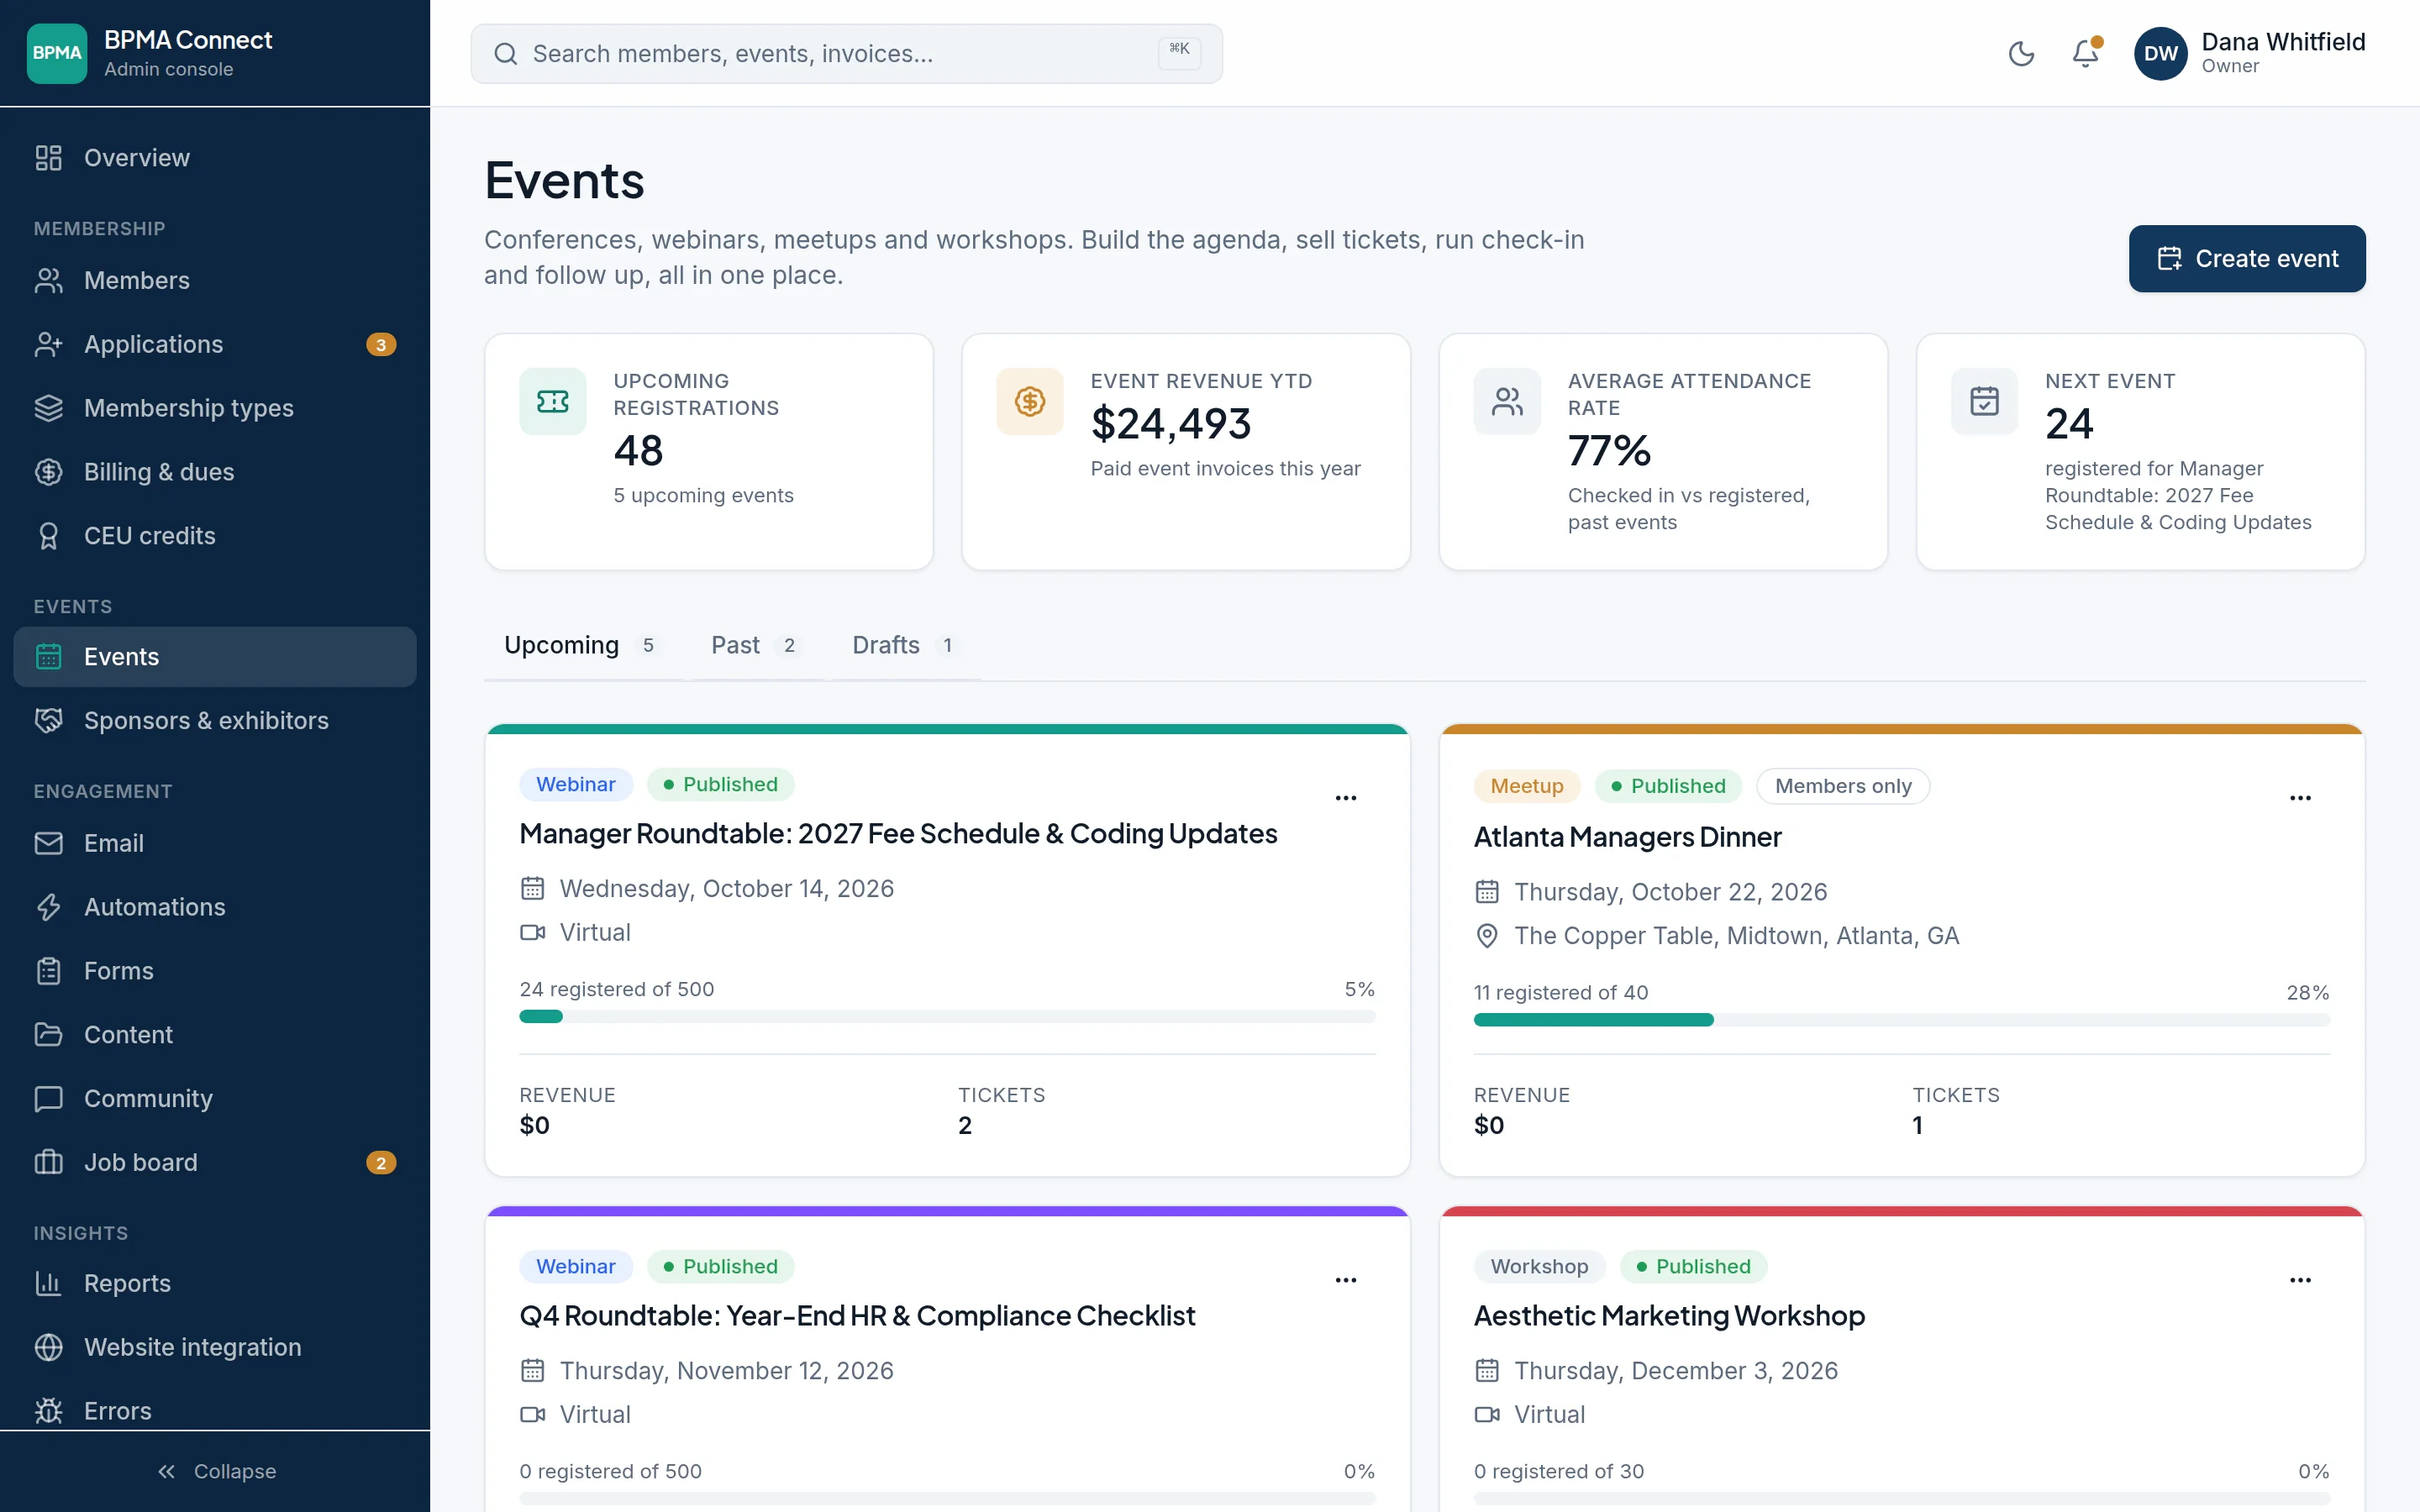Click the Applications badge showing 3

pyautogui.click(x=381, y=345)
